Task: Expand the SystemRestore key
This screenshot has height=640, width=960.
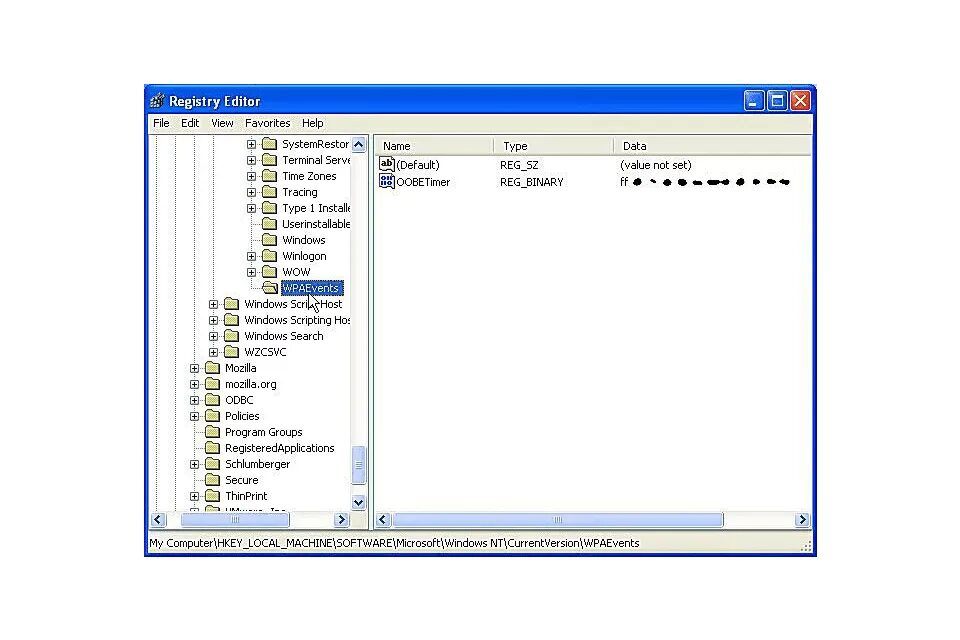Action: pos(251,145)
